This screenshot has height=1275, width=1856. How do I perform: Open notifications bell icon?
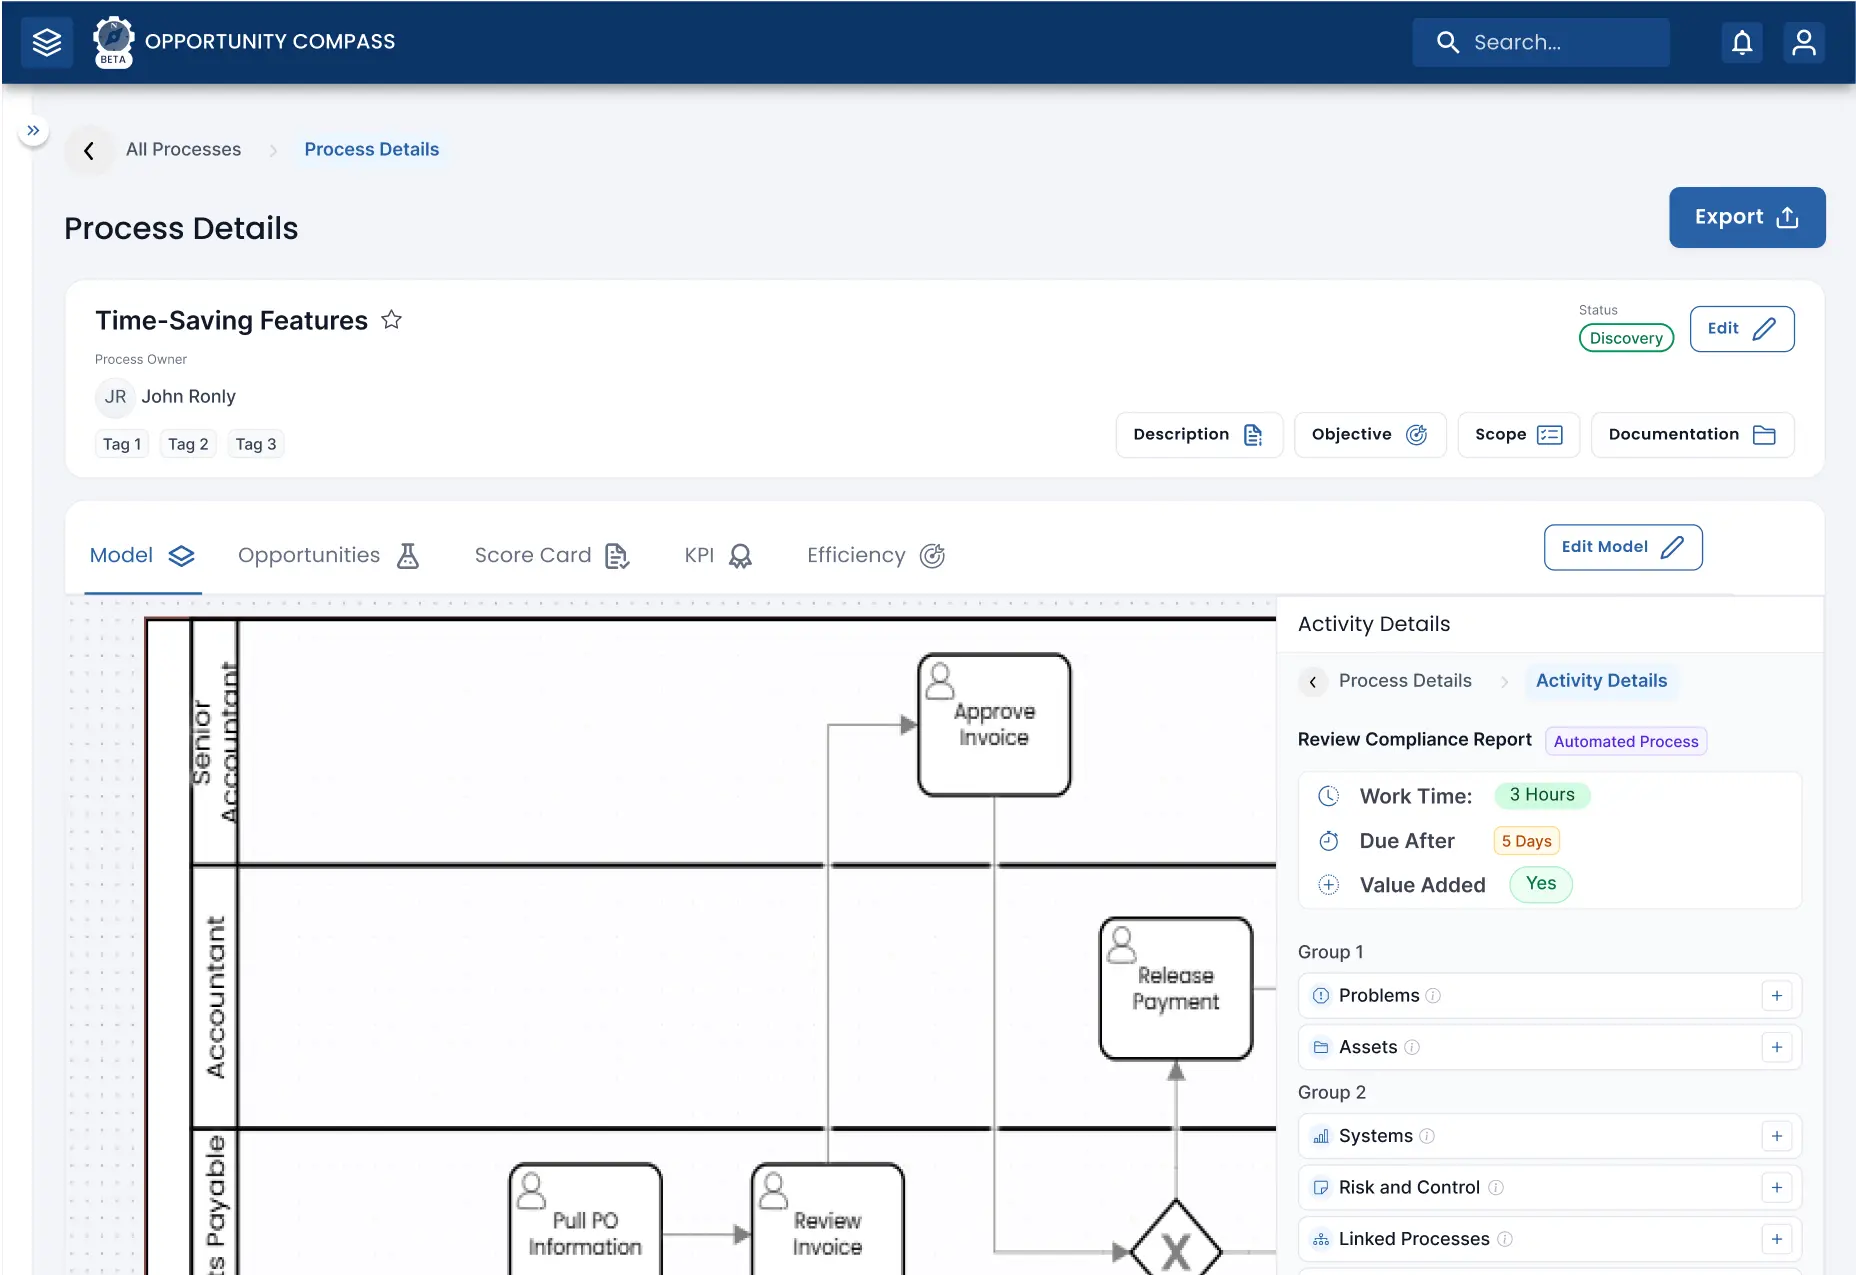pos(1742,42)
